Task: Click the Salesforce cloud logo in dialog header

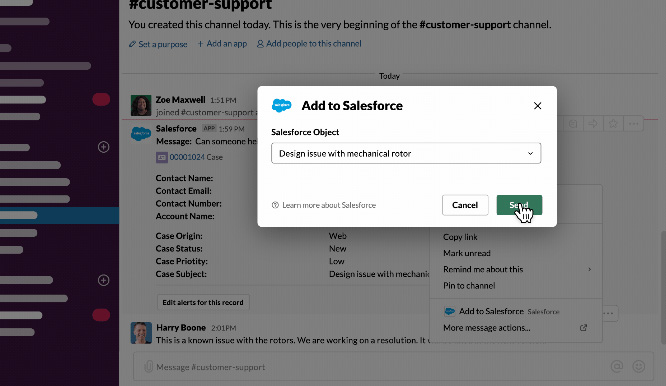Action: pyautogui.click(x=282, y=105)
